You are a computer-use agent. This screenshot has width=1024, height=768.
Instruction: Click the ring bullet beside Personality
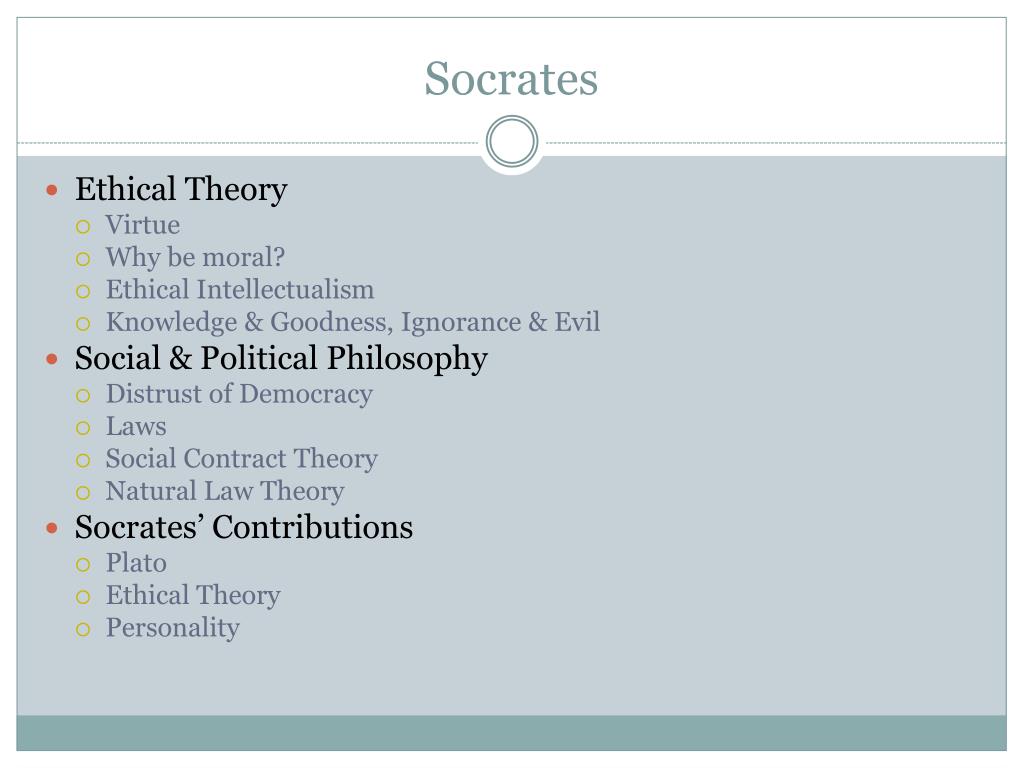pyautogui.click(x=83, y=630)
